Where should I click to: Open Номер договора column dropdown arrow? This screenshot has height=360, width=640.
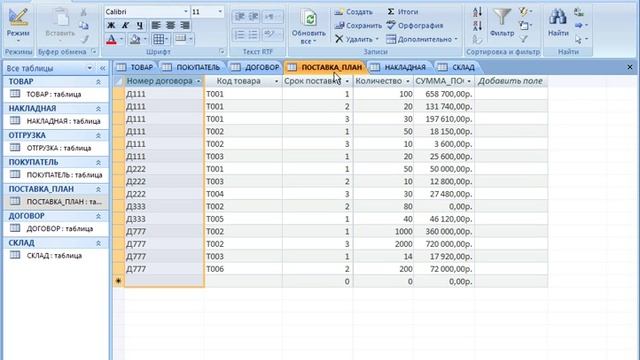click(x=198, y=81)
